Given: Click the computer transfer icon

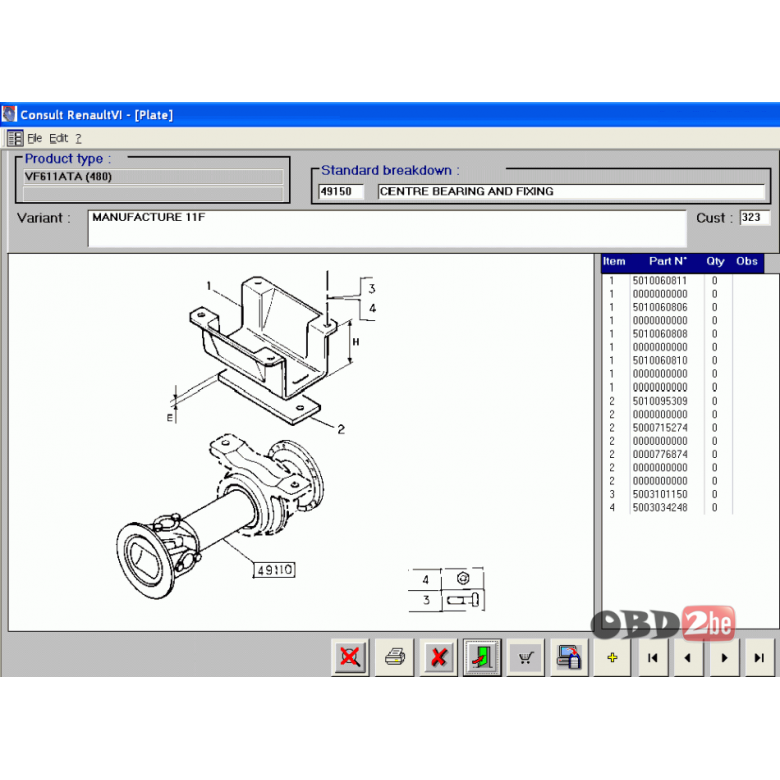Looking at the screenshot, I should (569, 657).
